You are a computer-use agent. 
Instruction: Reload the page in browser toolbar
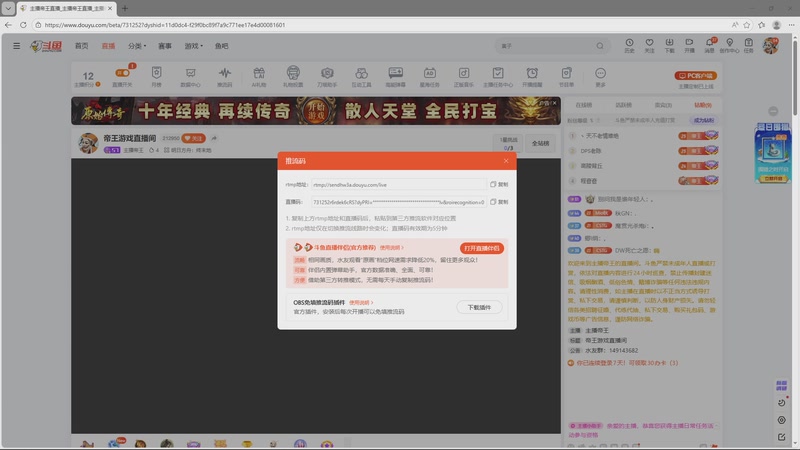pyautogui.click(x=23, y=24)
